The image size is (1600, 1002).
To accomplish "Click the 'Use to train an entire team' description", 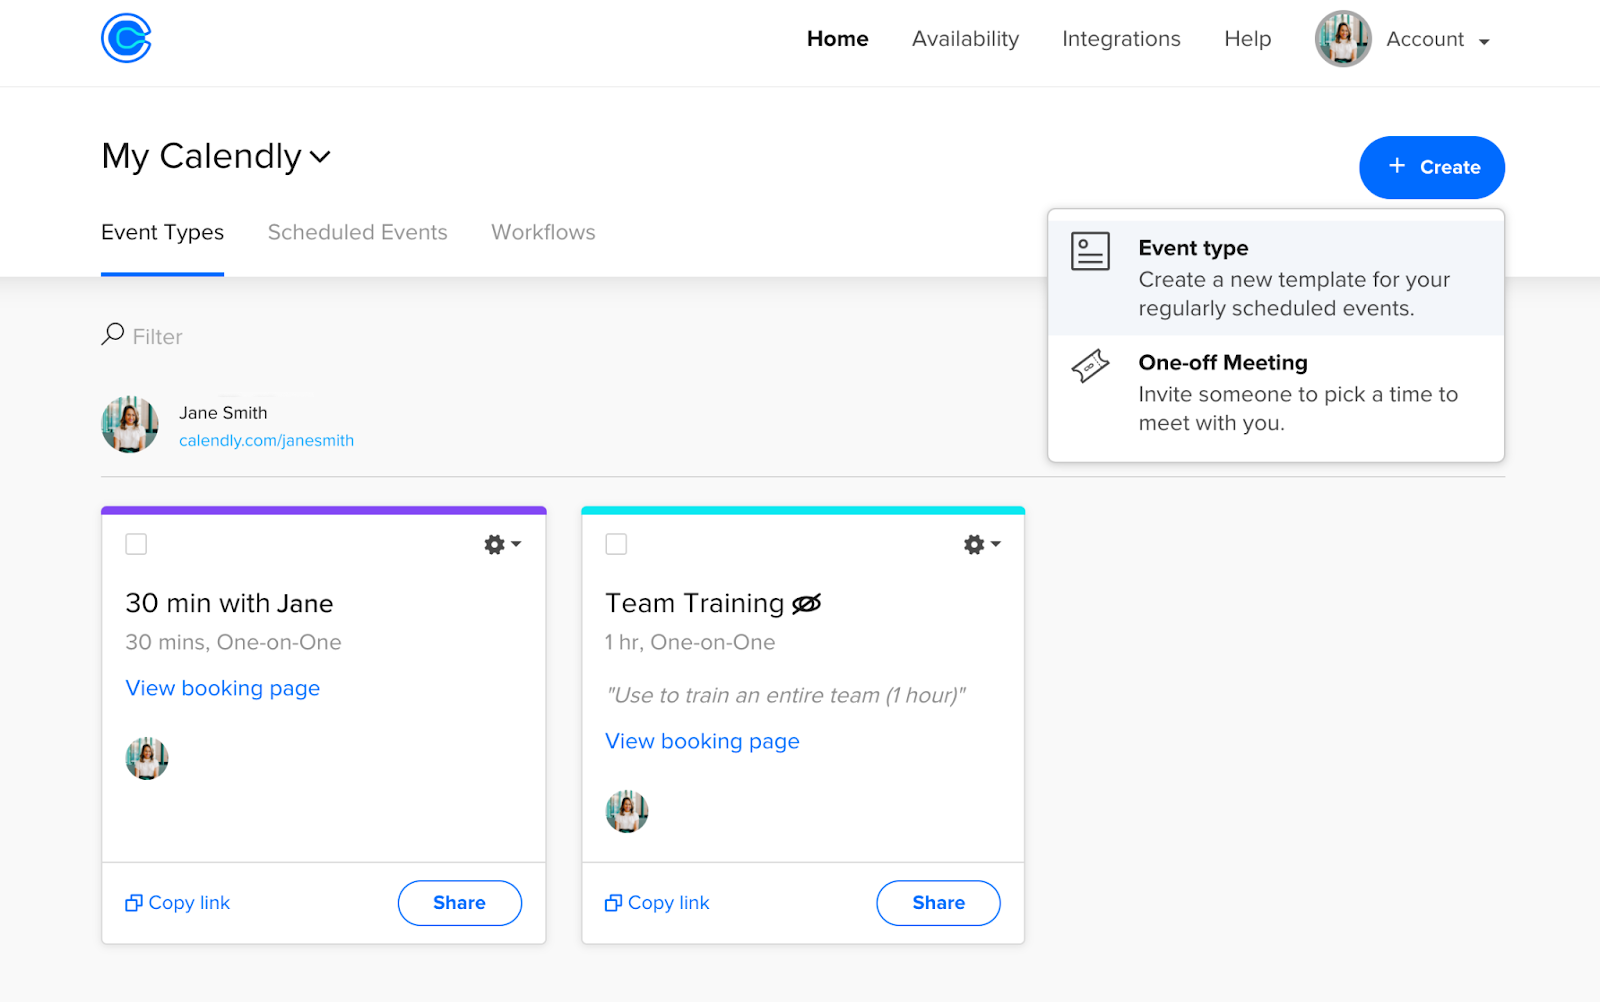I will 786,695.
